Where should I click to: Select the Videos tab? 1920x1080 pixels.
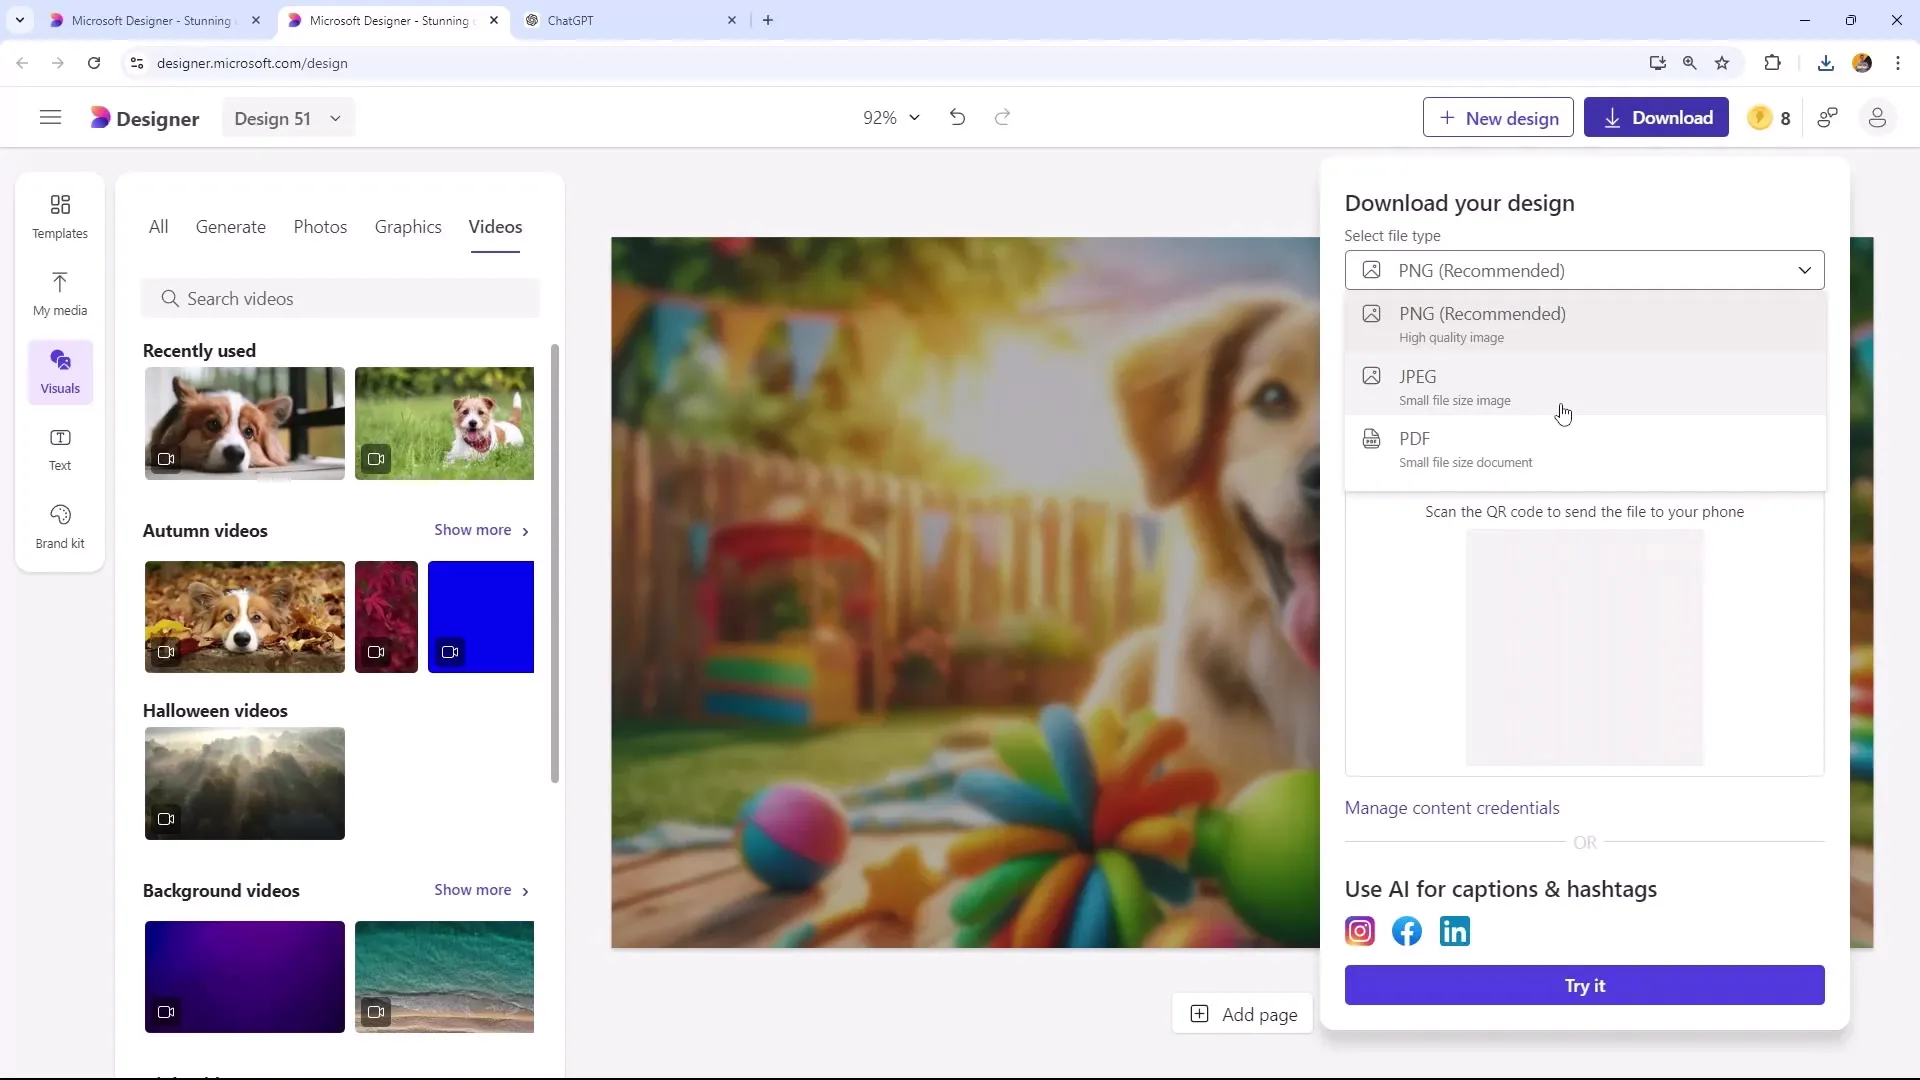[x=497, y=227]
